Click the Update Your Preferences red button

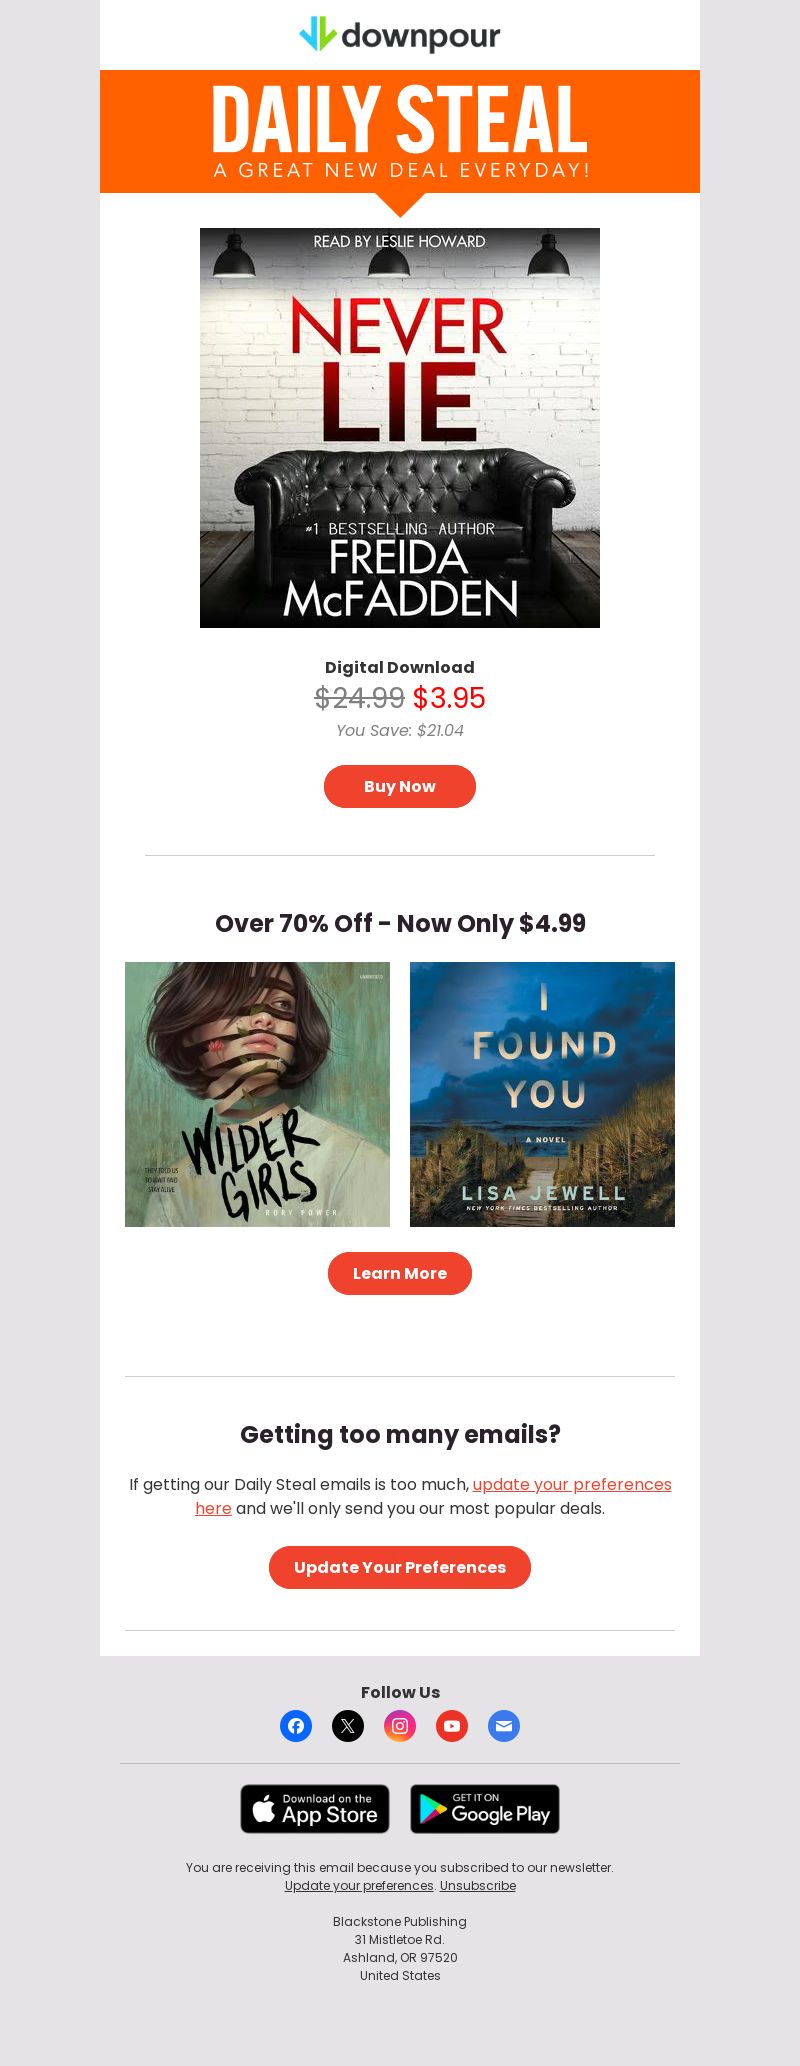point(400,1567)
